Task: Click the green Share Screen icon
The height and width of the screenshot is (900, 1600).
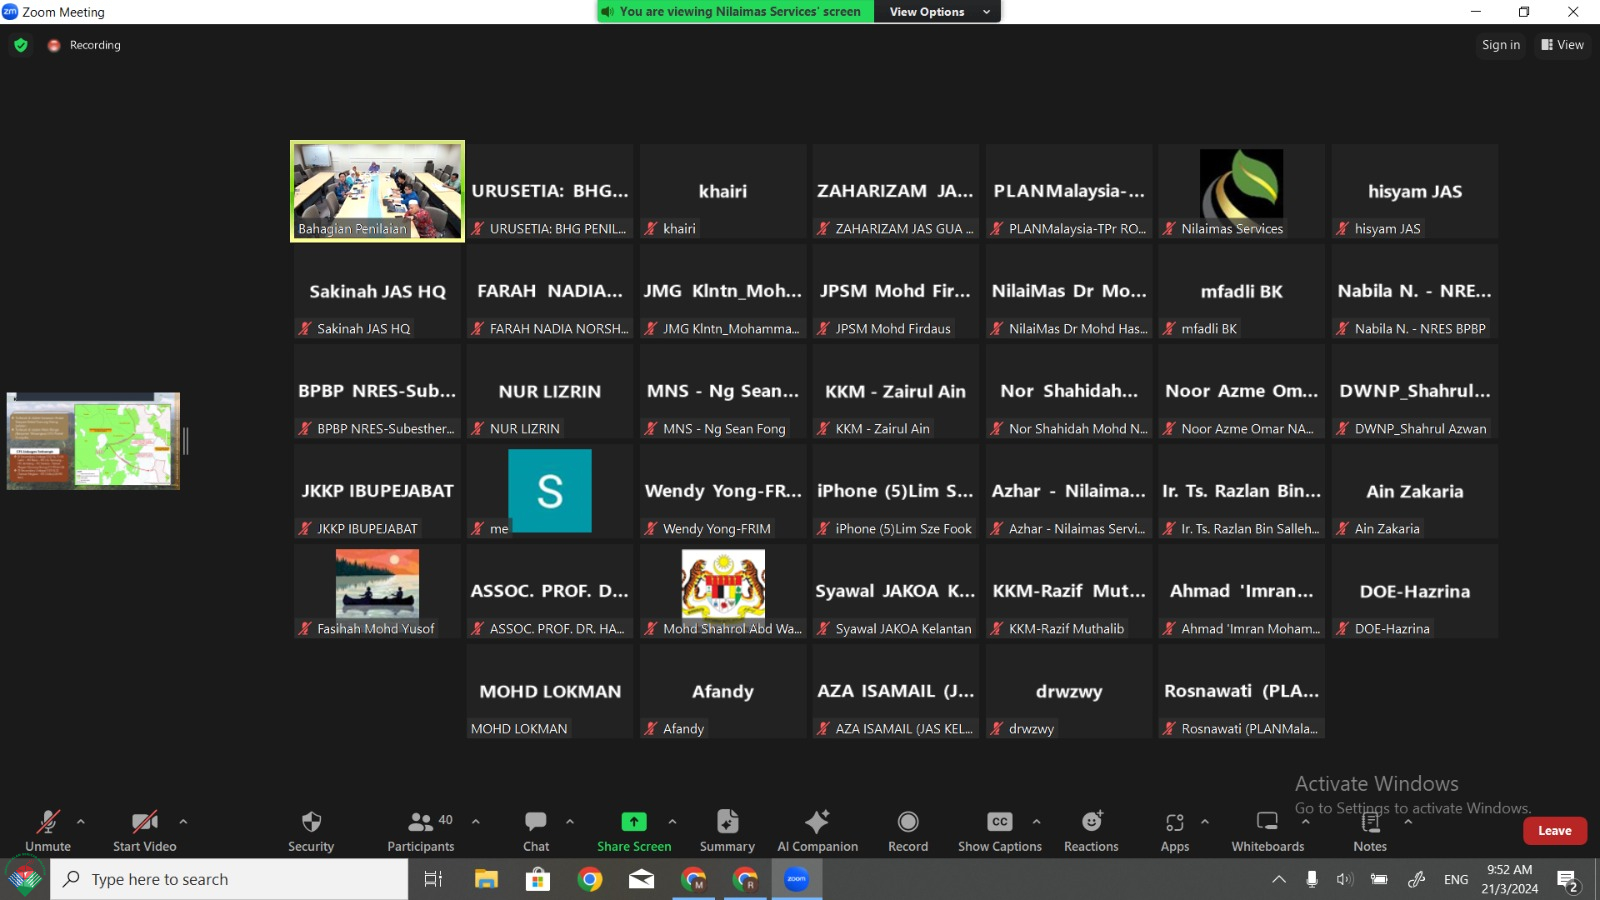Action: pyautogui.click(x=634, y=822)
